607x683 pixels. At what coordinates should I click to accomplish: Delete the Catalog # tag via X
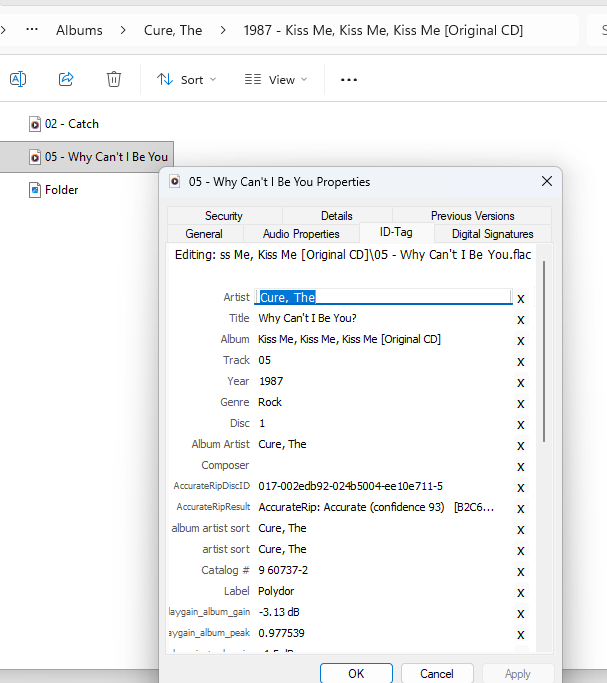[520, 571]
